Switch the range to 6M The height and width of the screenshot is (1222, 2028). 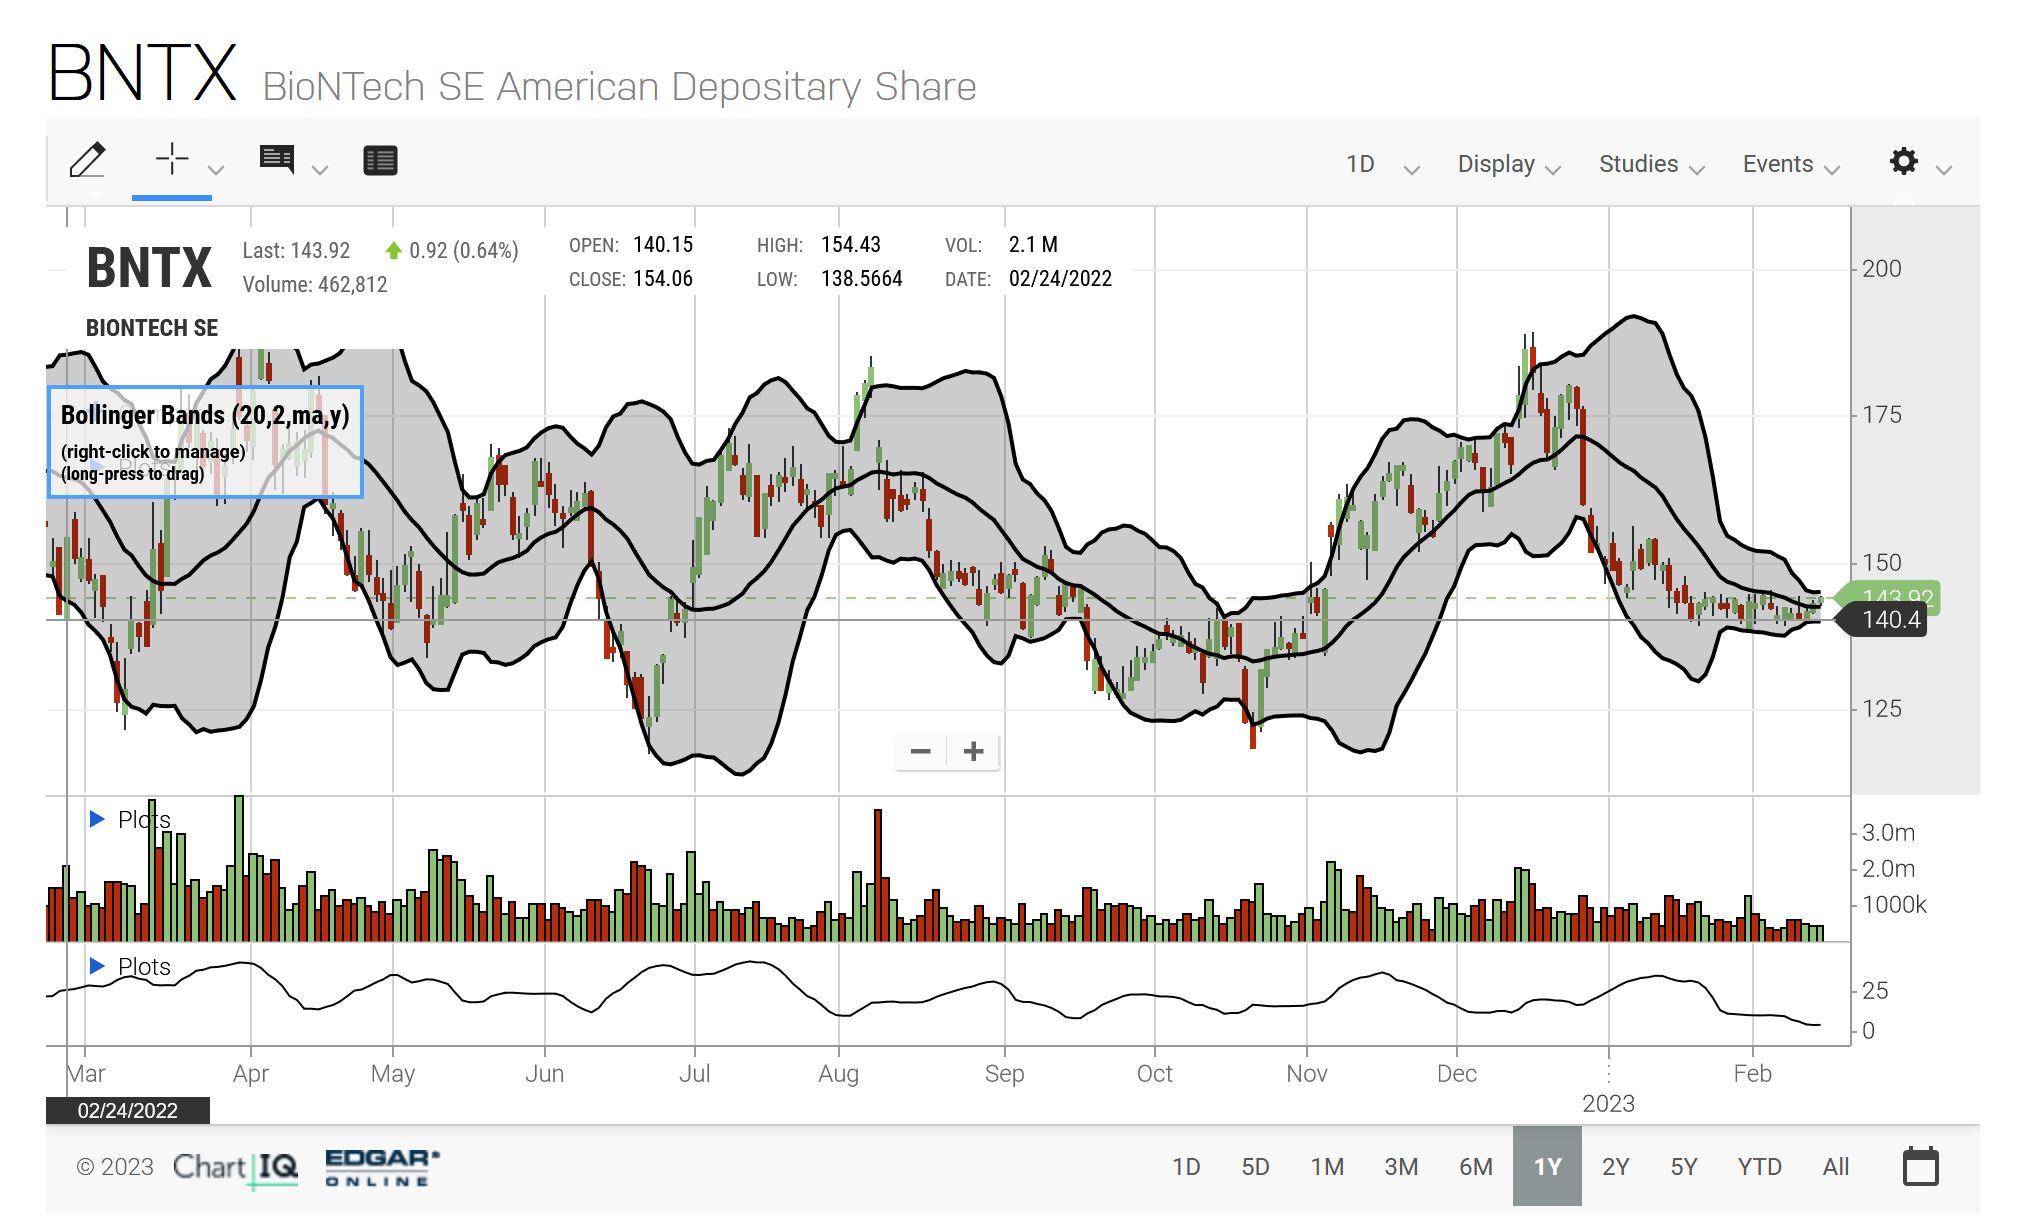[1475, 1167]
